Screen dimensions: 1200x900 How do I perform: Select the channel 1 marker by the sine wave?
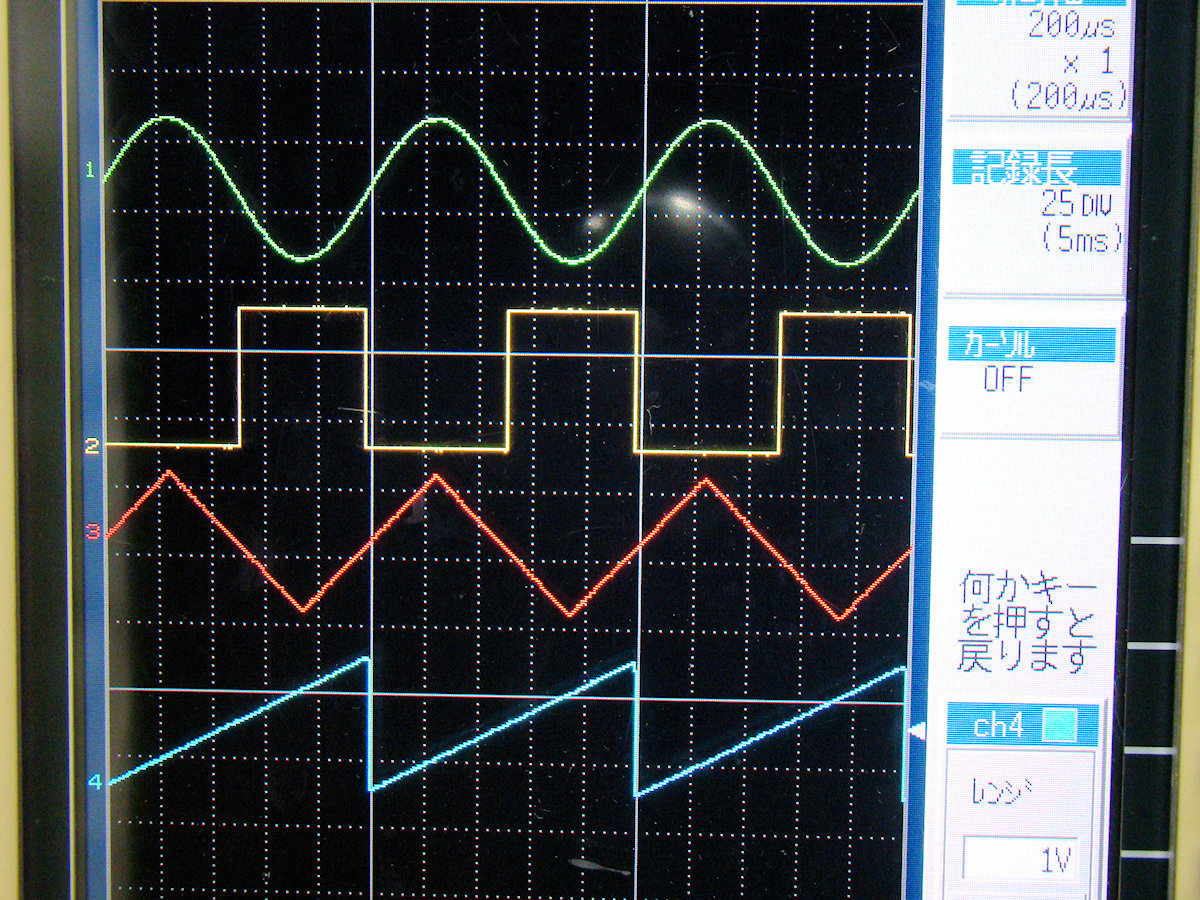coord(90,171)
